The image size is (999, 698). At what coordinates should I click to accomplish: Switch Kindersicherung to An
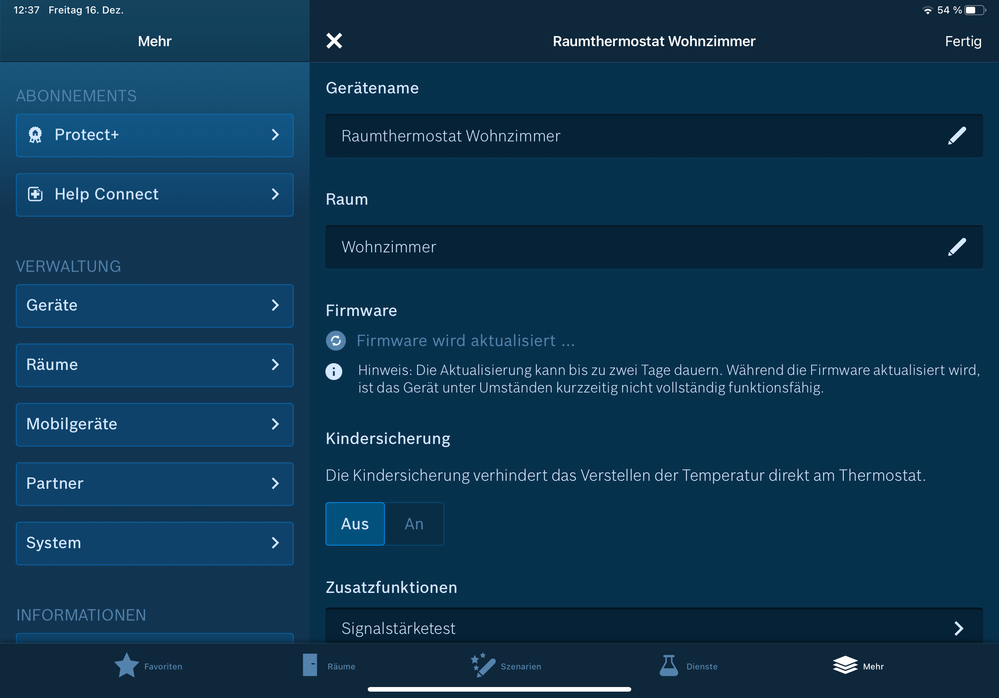(414, 524)
